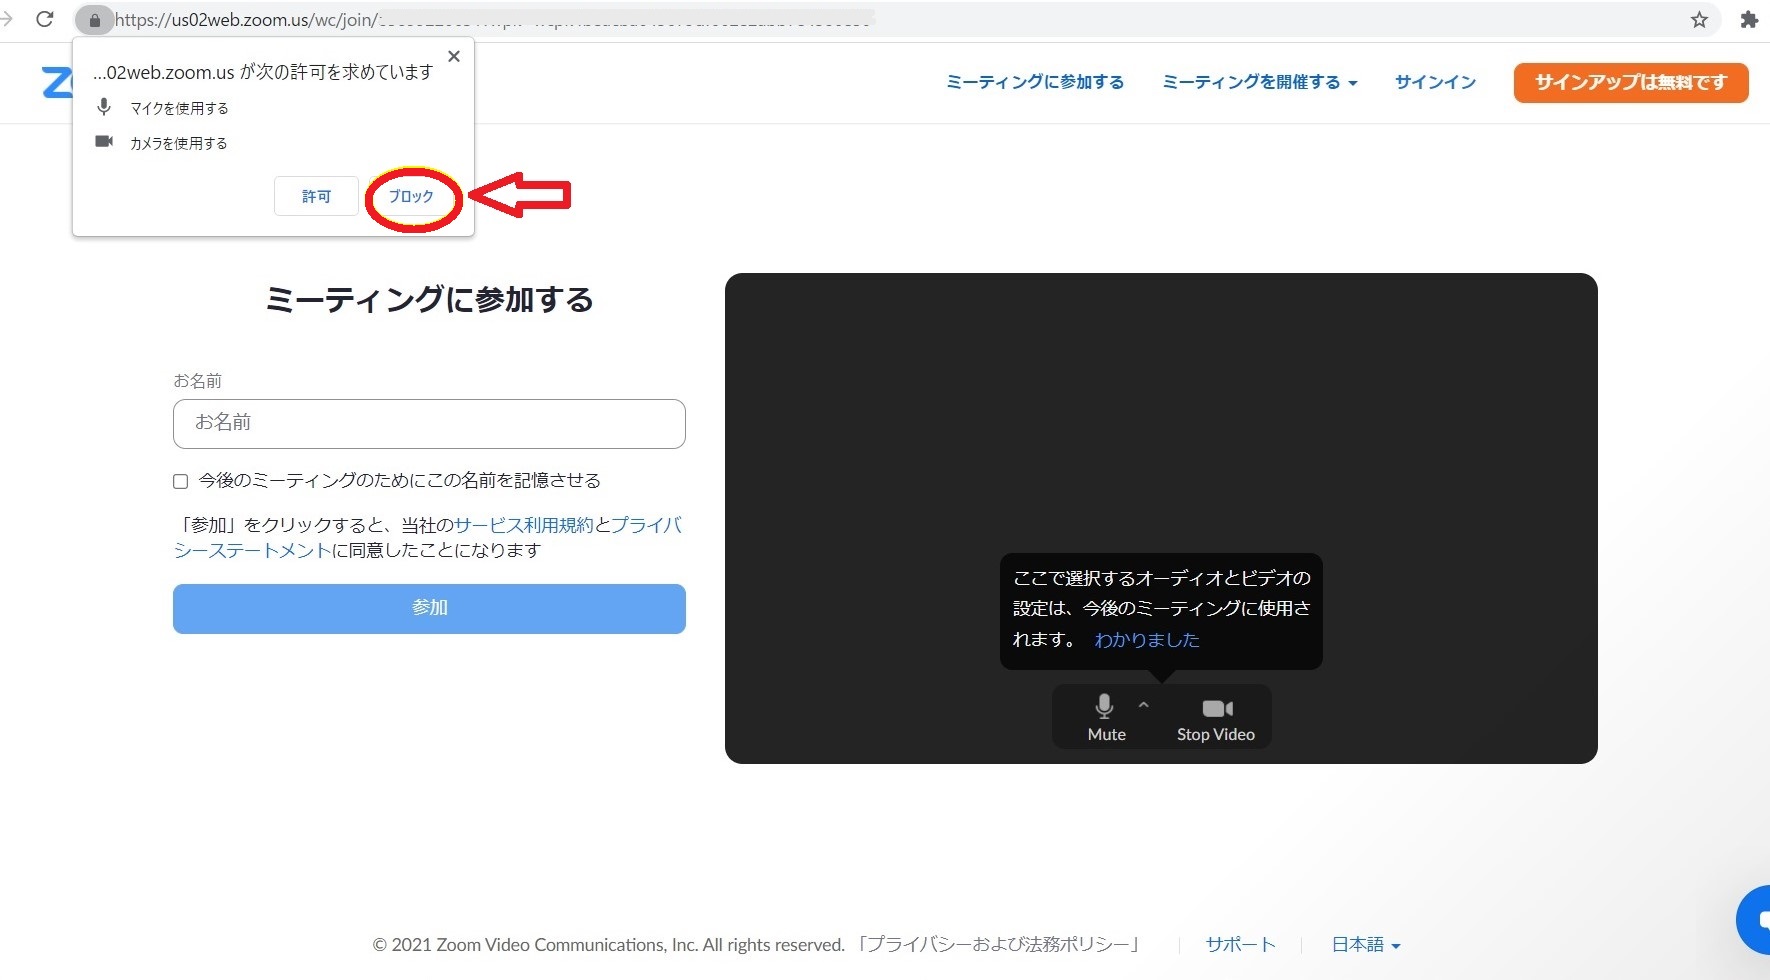Open the サービス利用規約 link
1770x980 pixels.
tap(524, 524)
